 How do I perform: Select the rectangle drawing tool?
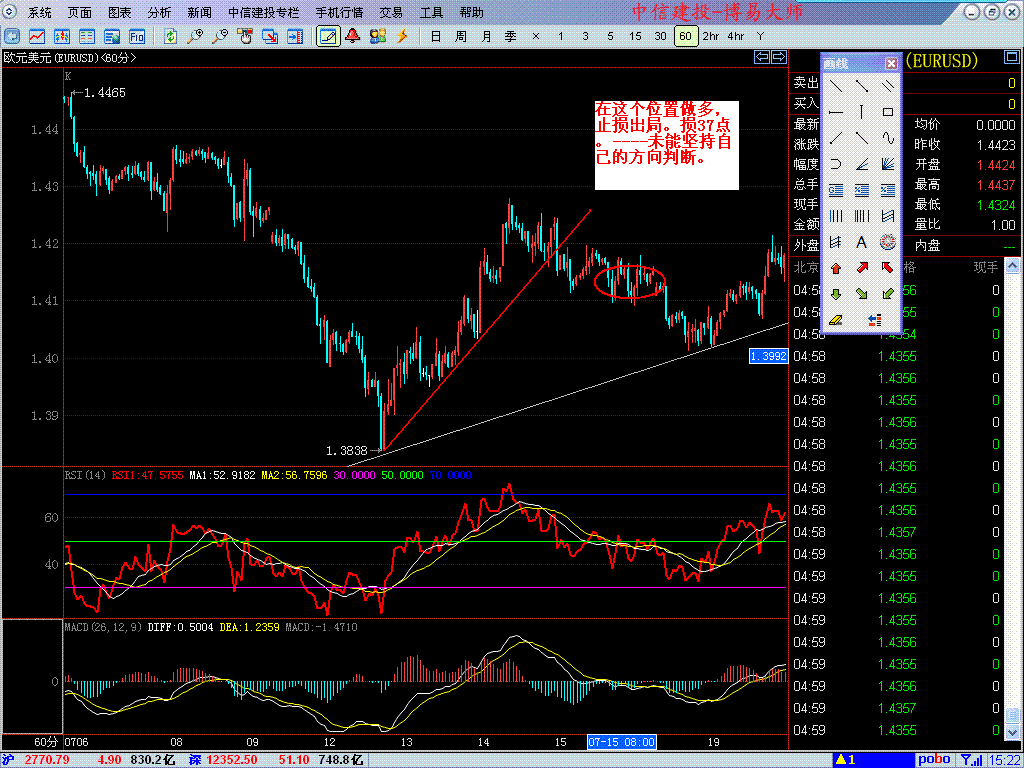click(887, 112)
